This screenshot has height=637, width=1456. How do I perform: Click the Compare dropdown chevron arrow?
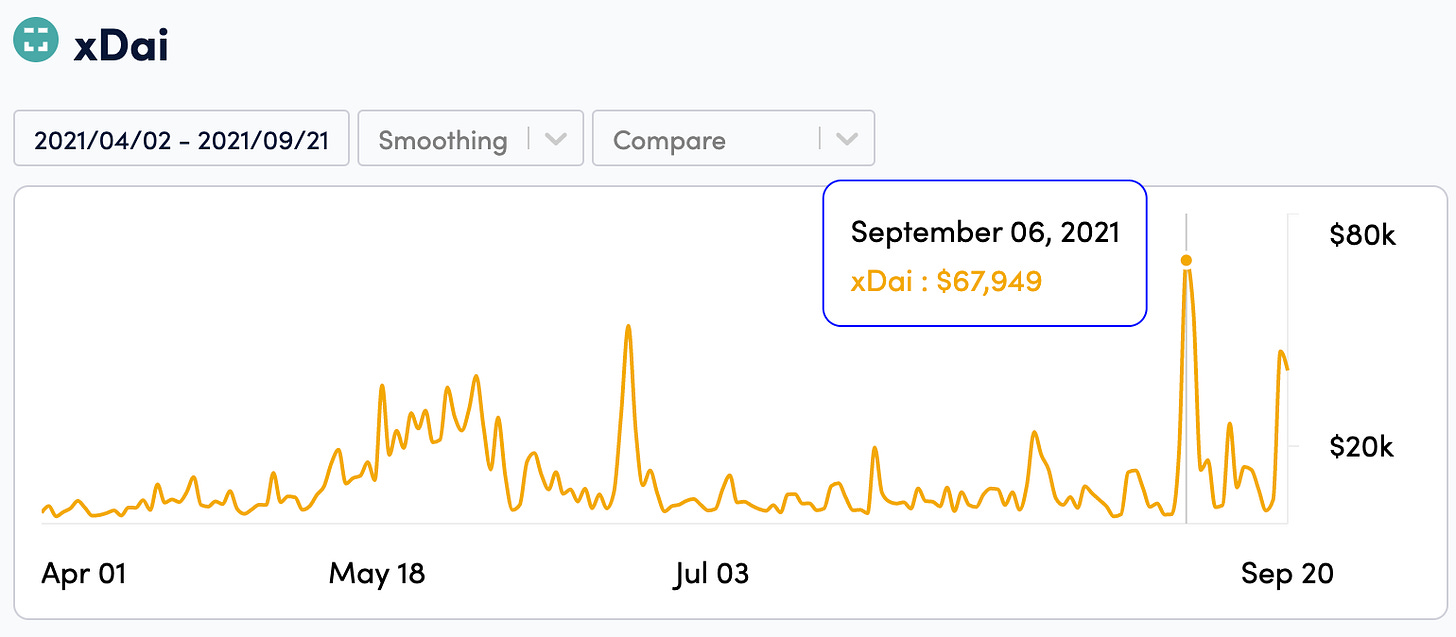(847, 139)
